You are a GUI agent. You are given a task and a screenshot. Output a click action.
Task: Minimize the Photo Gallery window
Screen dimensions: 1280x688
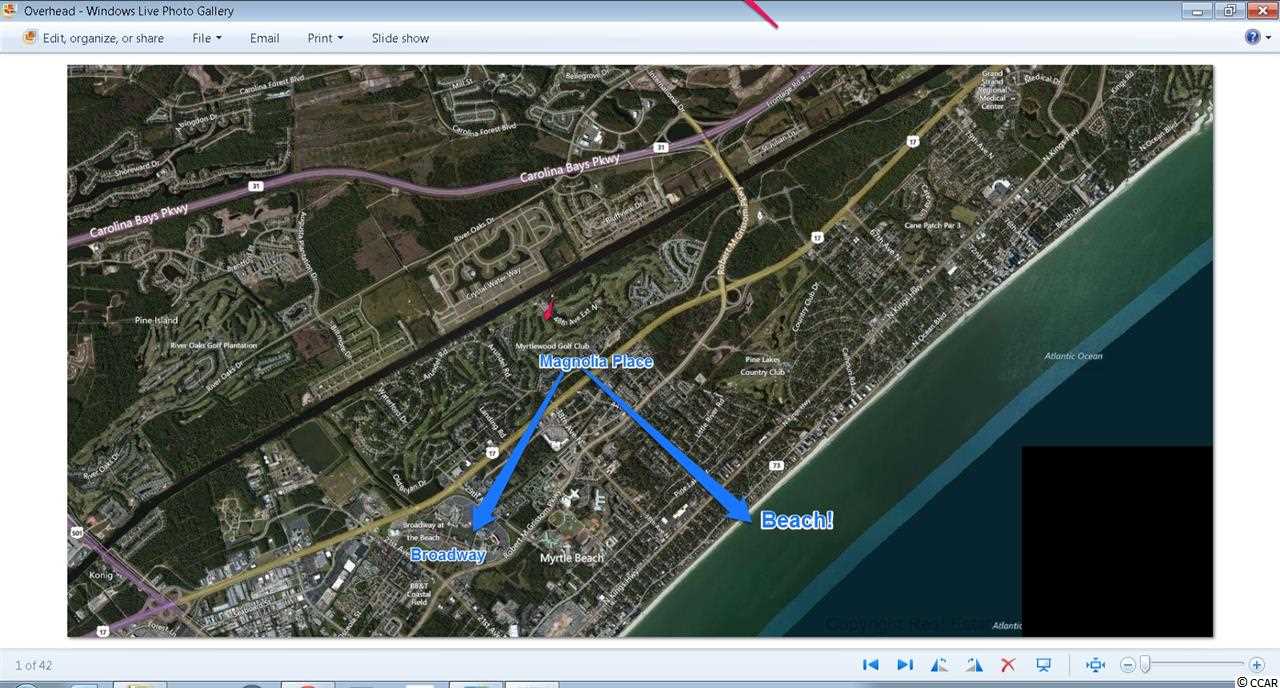point(1199,11)
